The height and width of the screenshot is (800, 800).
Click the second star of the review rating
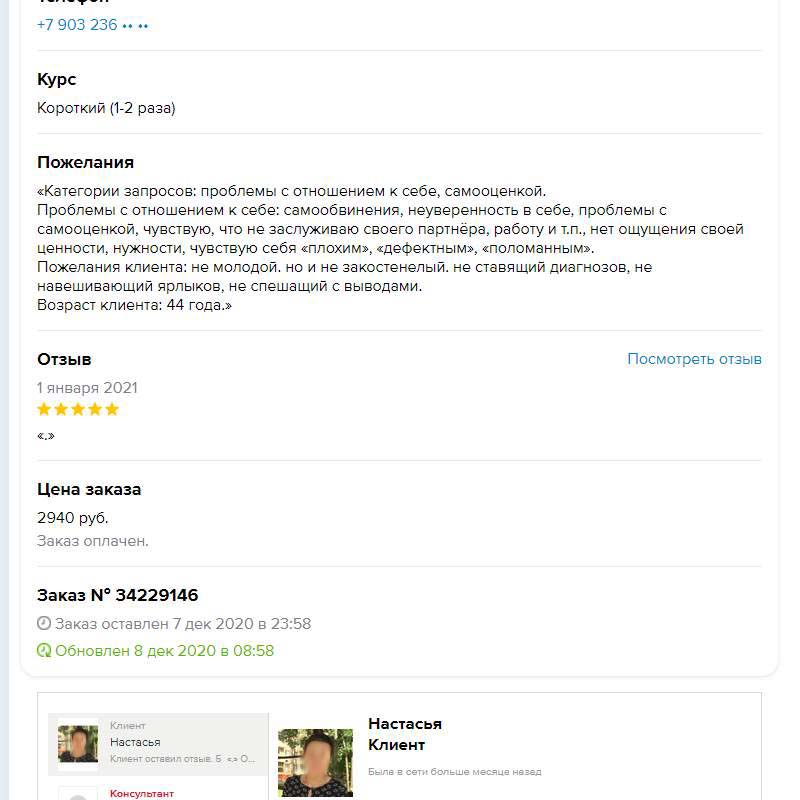click(x=60, y=408)
